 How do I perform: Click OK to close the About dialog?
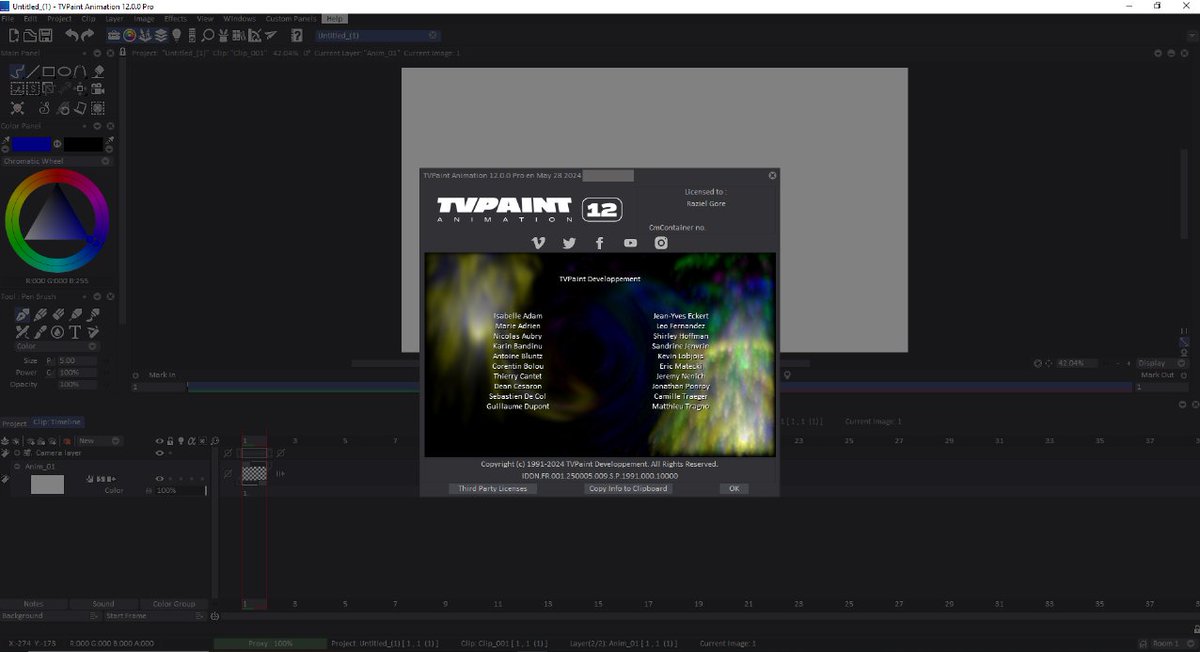click(x=734, y=488)
